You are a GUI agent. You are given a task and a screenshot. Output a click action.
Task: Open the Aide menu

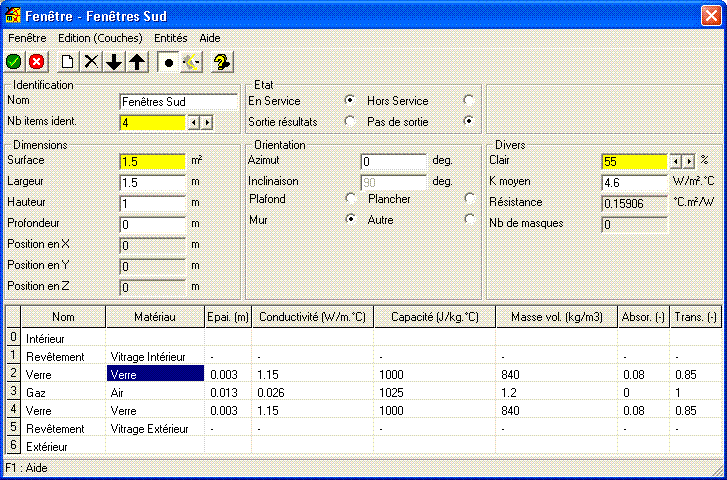click(210, 38)
